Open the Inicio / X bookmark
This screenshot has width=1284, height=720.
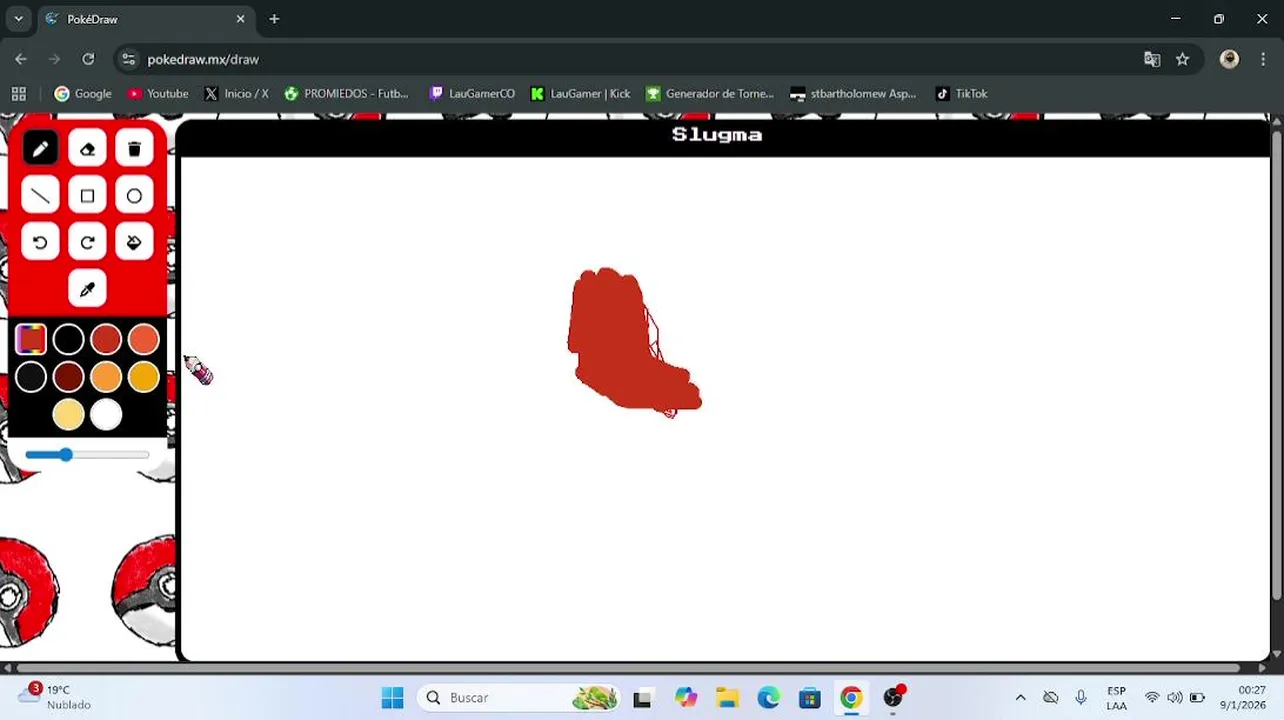[x=236, y=94]
